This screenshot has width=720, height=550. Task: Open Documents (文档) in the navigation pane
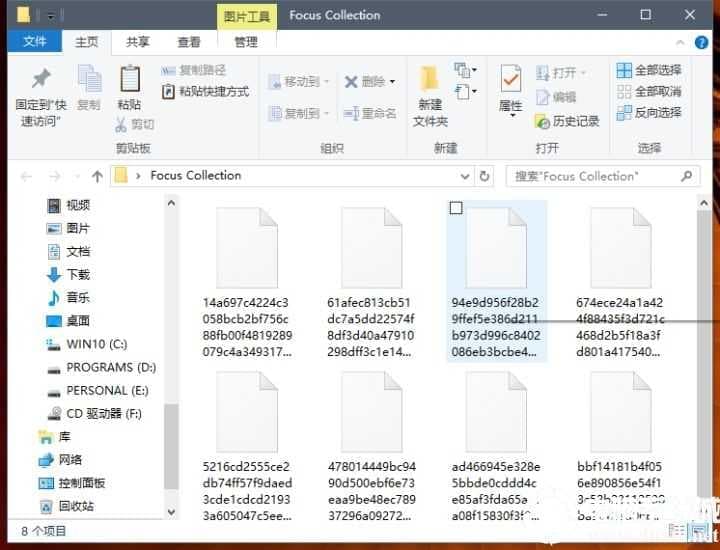[x=68, y=252]
